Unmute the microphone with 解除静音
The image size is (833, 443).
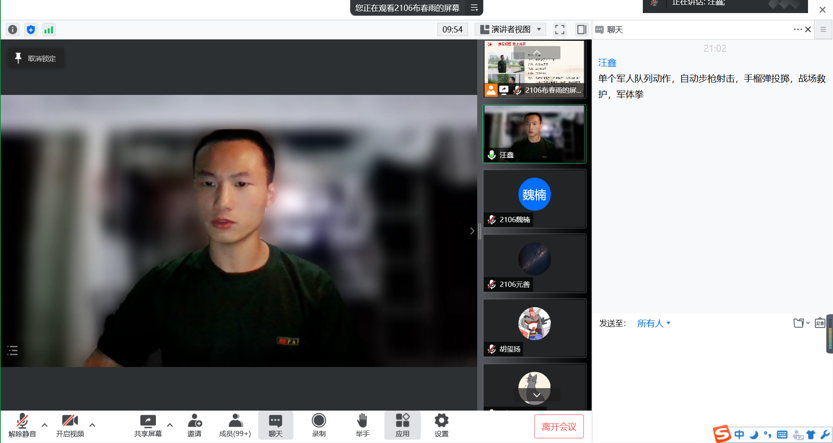(21, 425)
